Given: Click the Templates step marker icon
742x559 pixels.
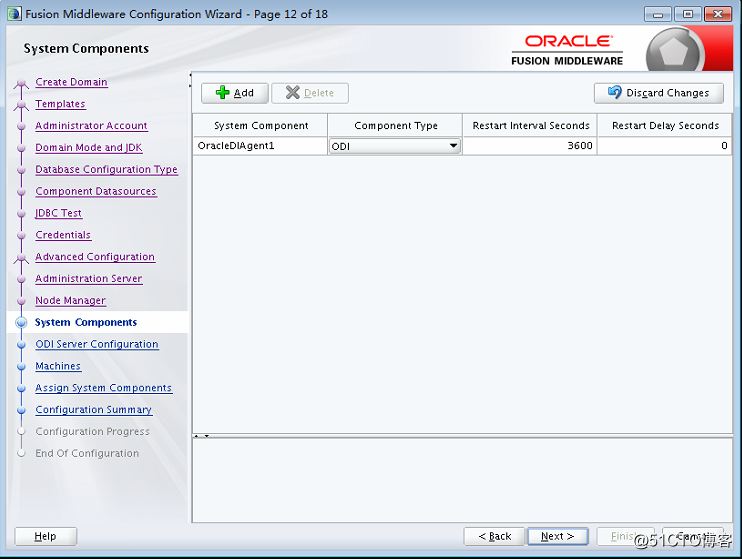Looking at the screenshot, I should tap(21, 106).
